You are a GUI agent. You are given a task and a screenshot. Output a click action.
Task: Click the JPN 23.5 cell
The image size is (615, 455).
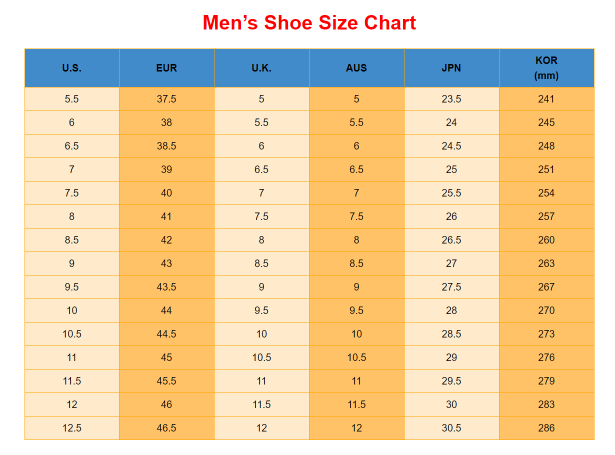click(451, 99)
